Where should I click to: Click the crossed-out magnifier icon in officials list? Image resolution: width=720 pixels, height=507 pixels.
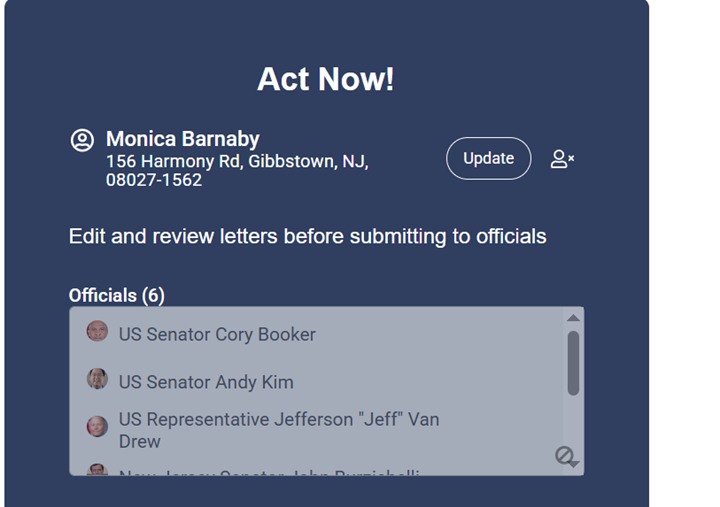(x=566, y=457)
